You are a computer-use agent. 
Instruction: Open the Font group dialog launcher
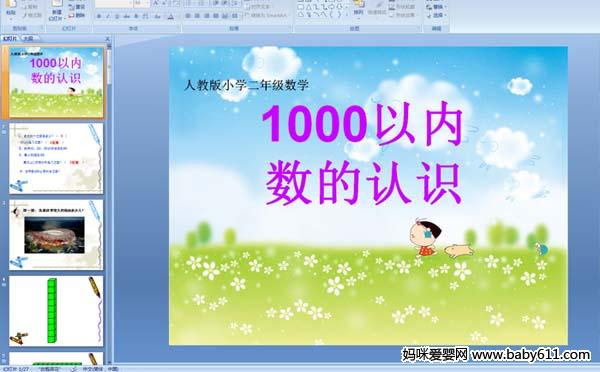point(178,28)
